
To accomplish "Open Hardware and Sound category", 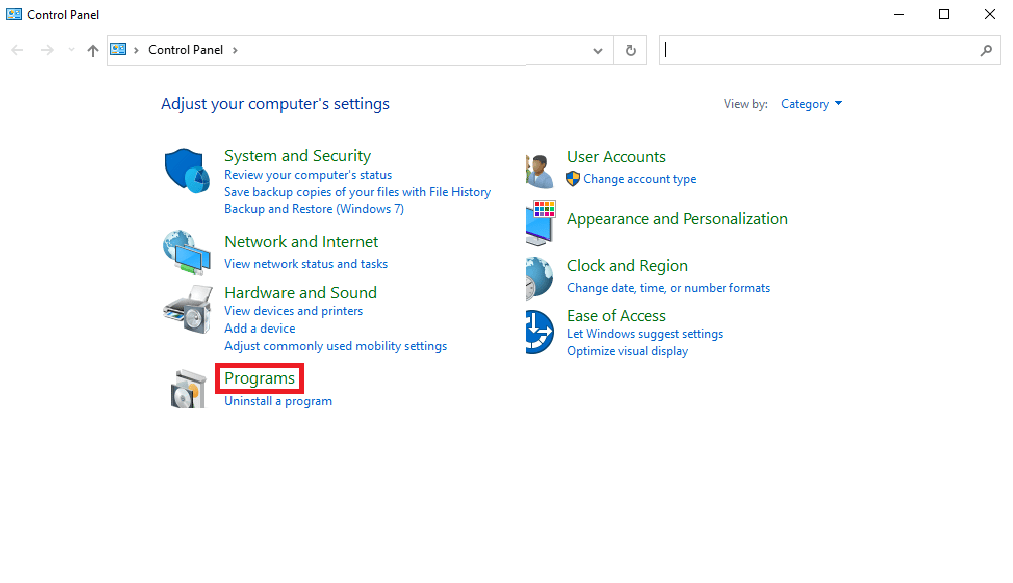I will (x=300, y=293).
